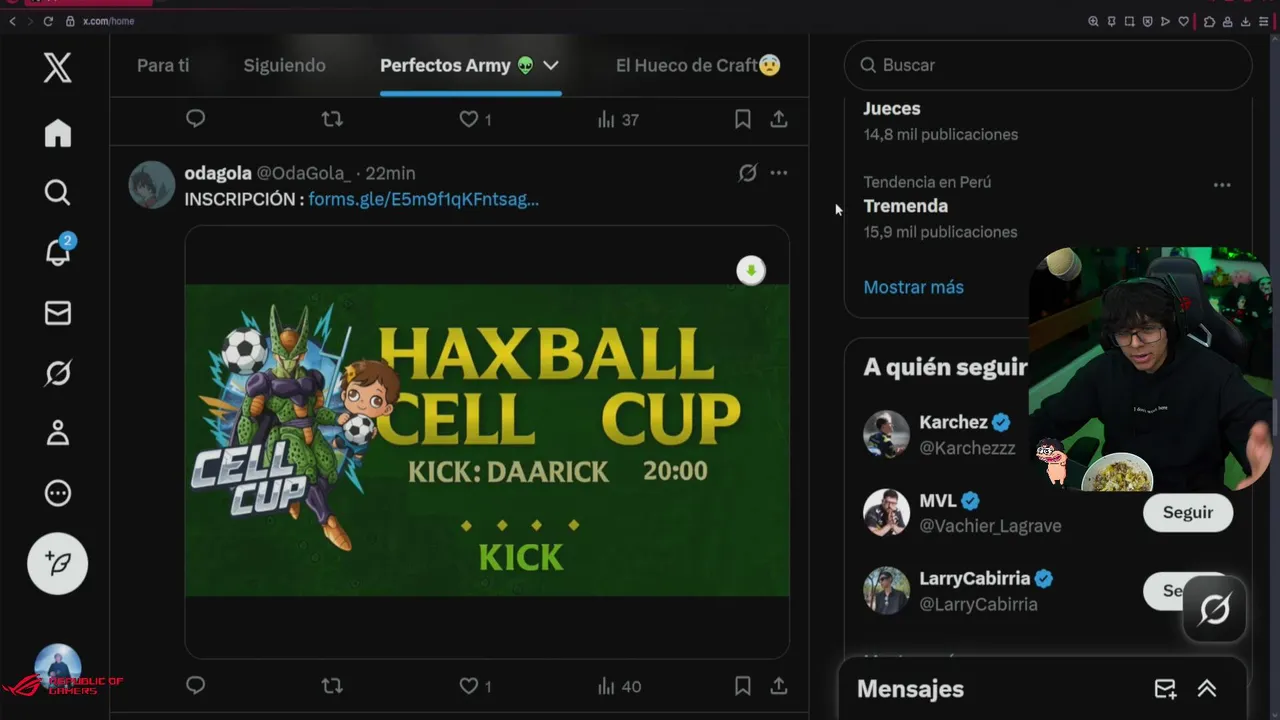
Task: Open the odagola display name
Action: (218, 173)
